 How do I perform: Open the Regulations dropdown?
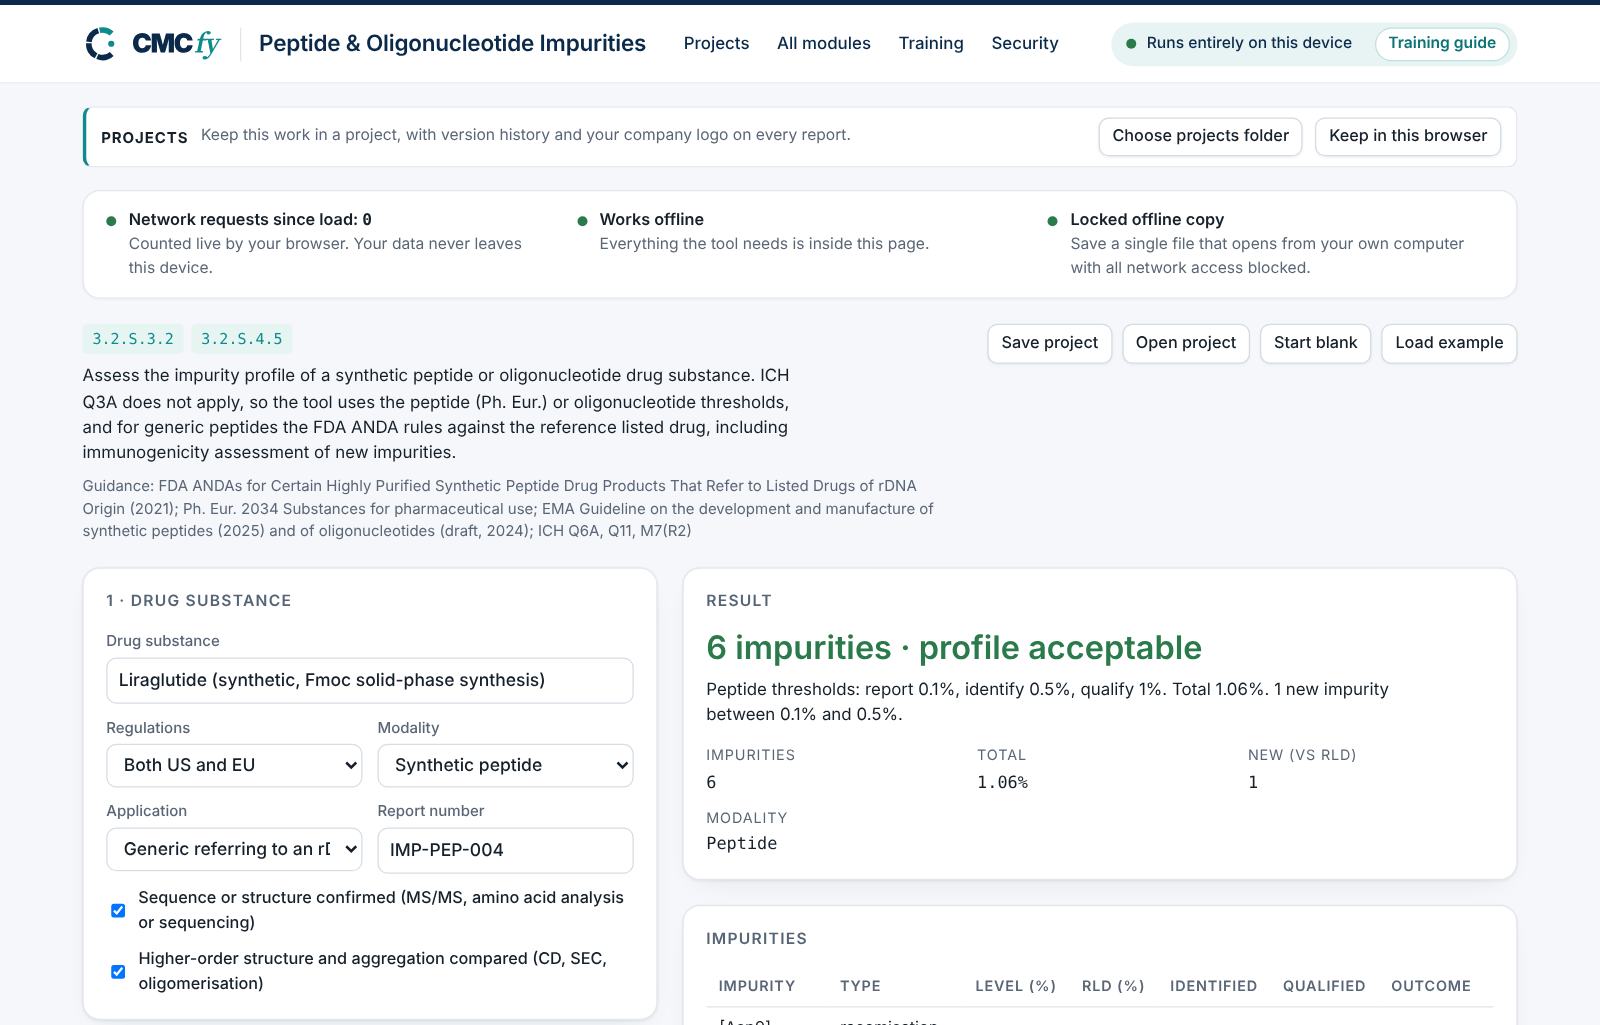pos(234,765)
